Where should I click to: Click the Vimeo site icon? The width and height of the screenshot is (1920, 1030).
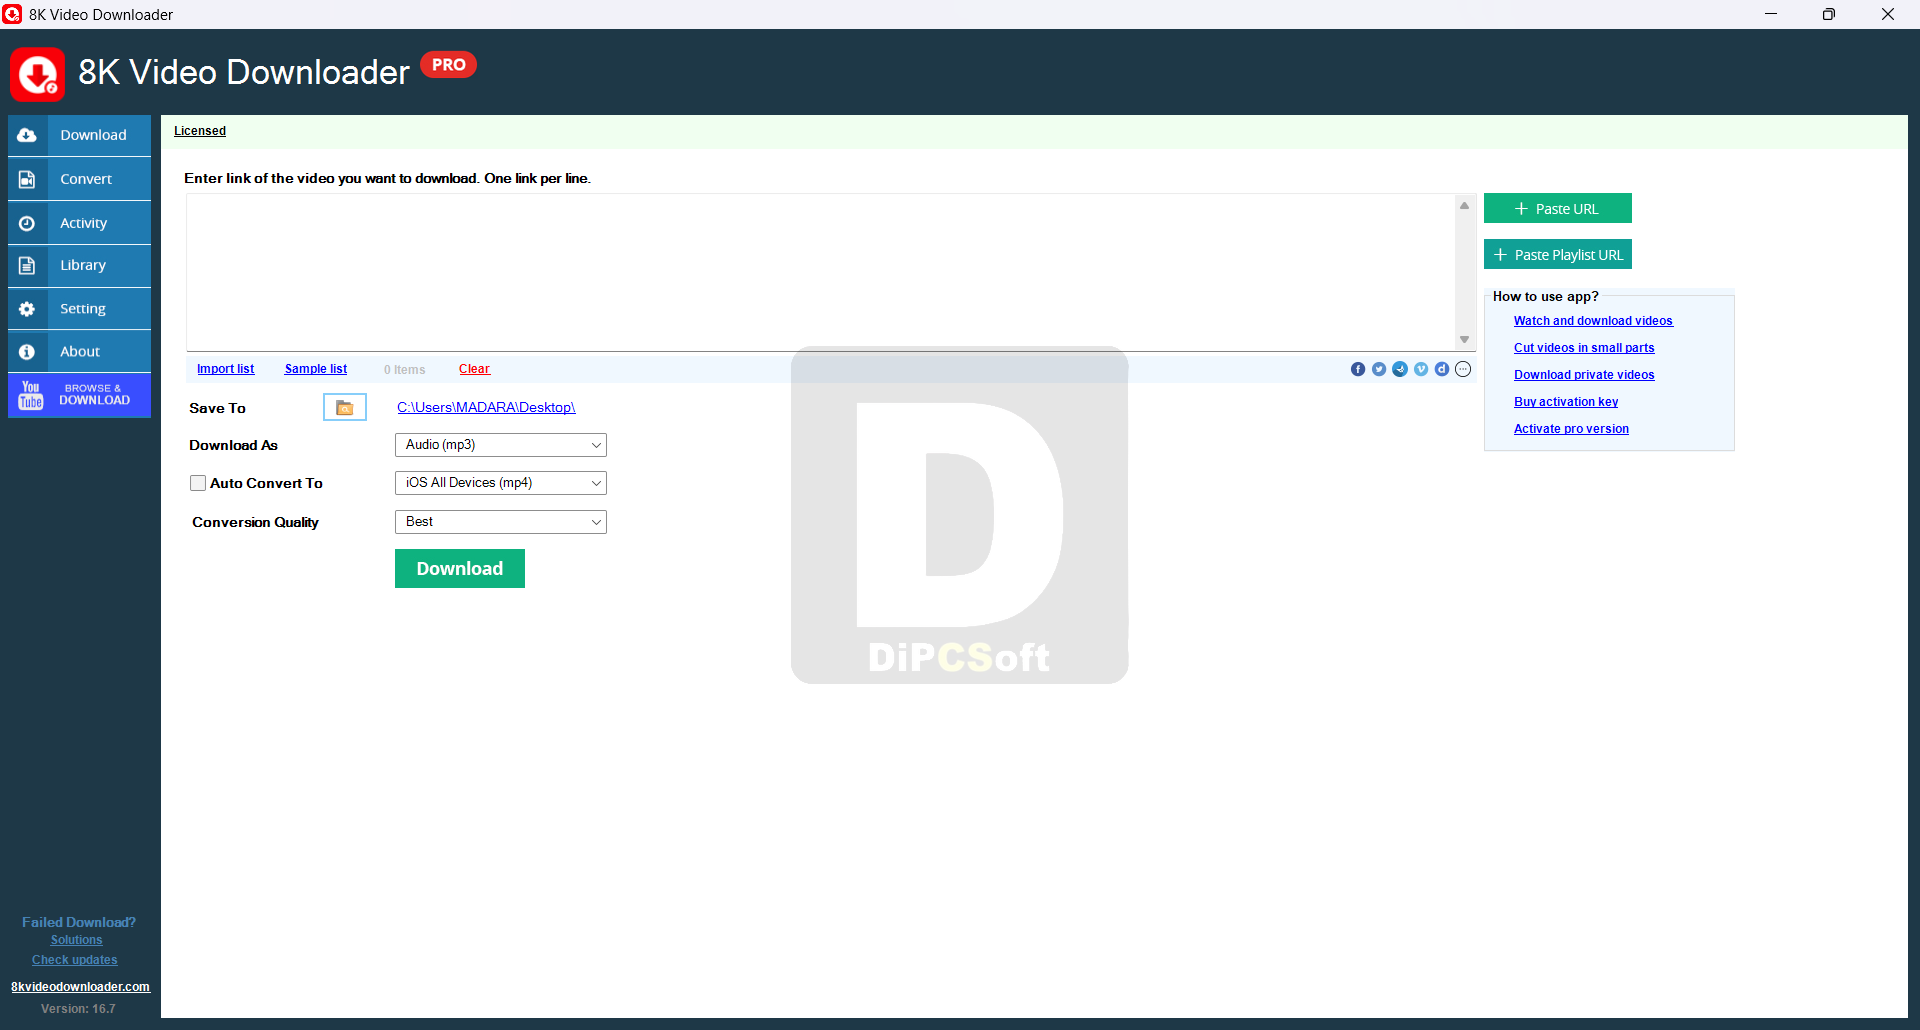[x=1421, y=369]
